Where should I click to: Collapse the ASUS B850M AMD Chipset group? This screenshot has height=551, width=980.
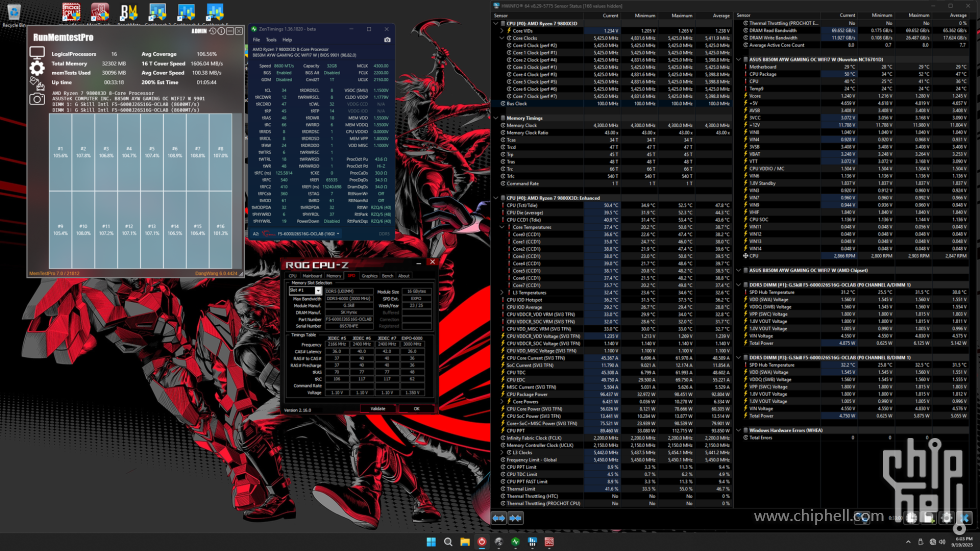click(739, 271)
